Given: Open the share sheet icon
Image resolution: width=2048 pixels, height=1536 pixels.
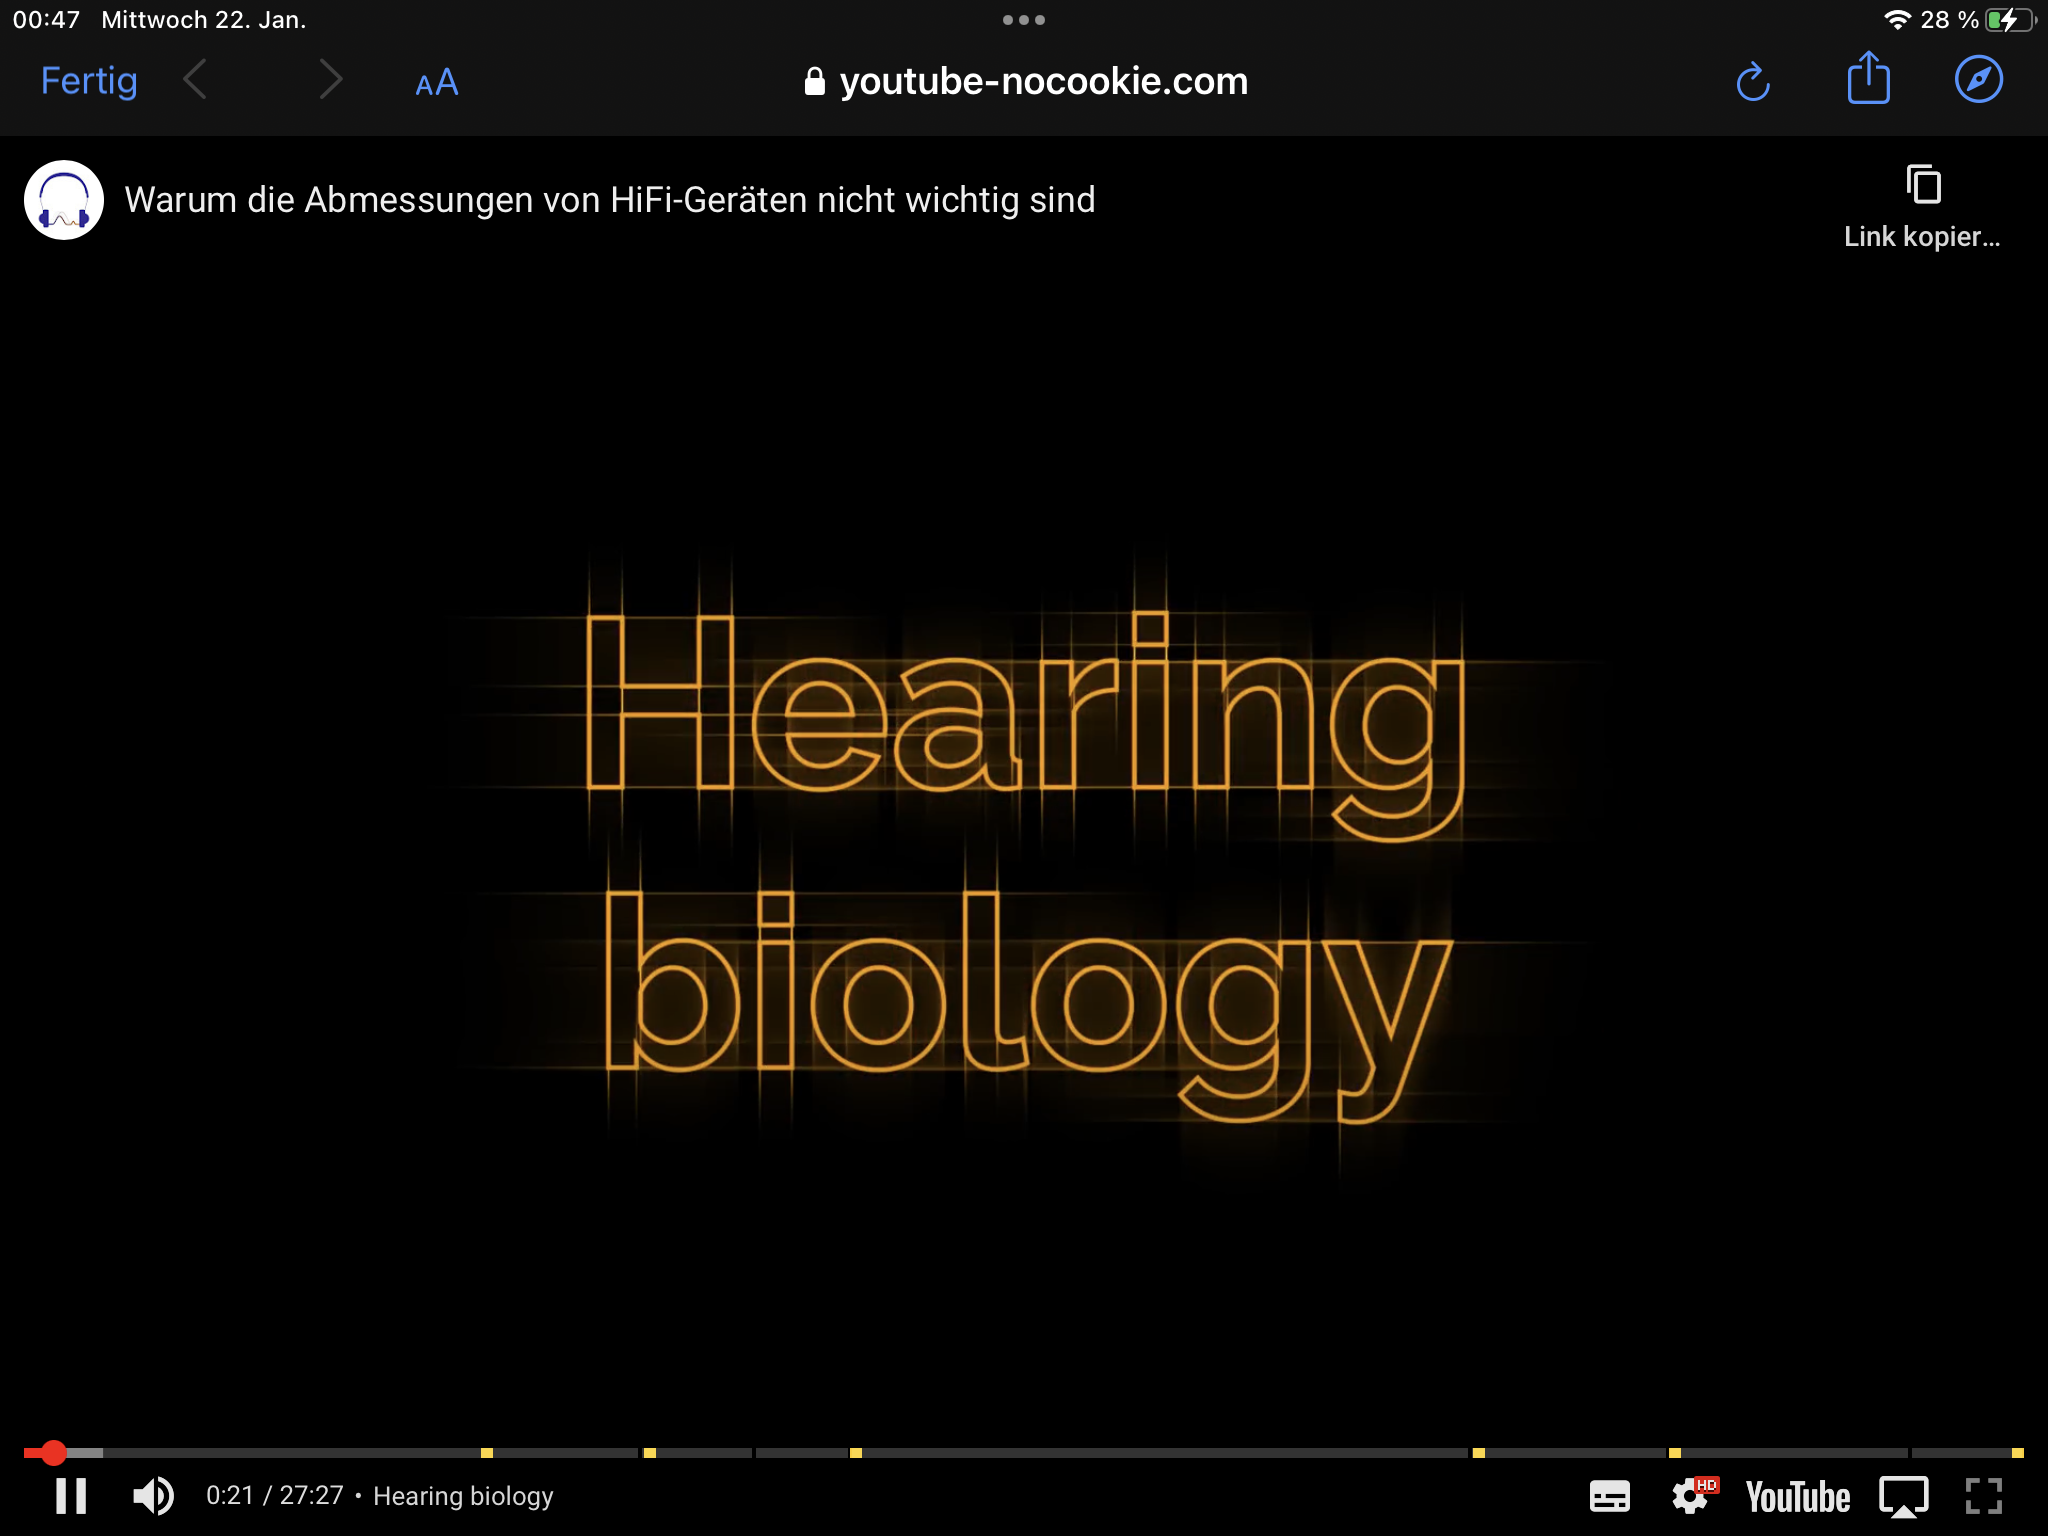Looking at the screenshot, I should [1868, 78].
